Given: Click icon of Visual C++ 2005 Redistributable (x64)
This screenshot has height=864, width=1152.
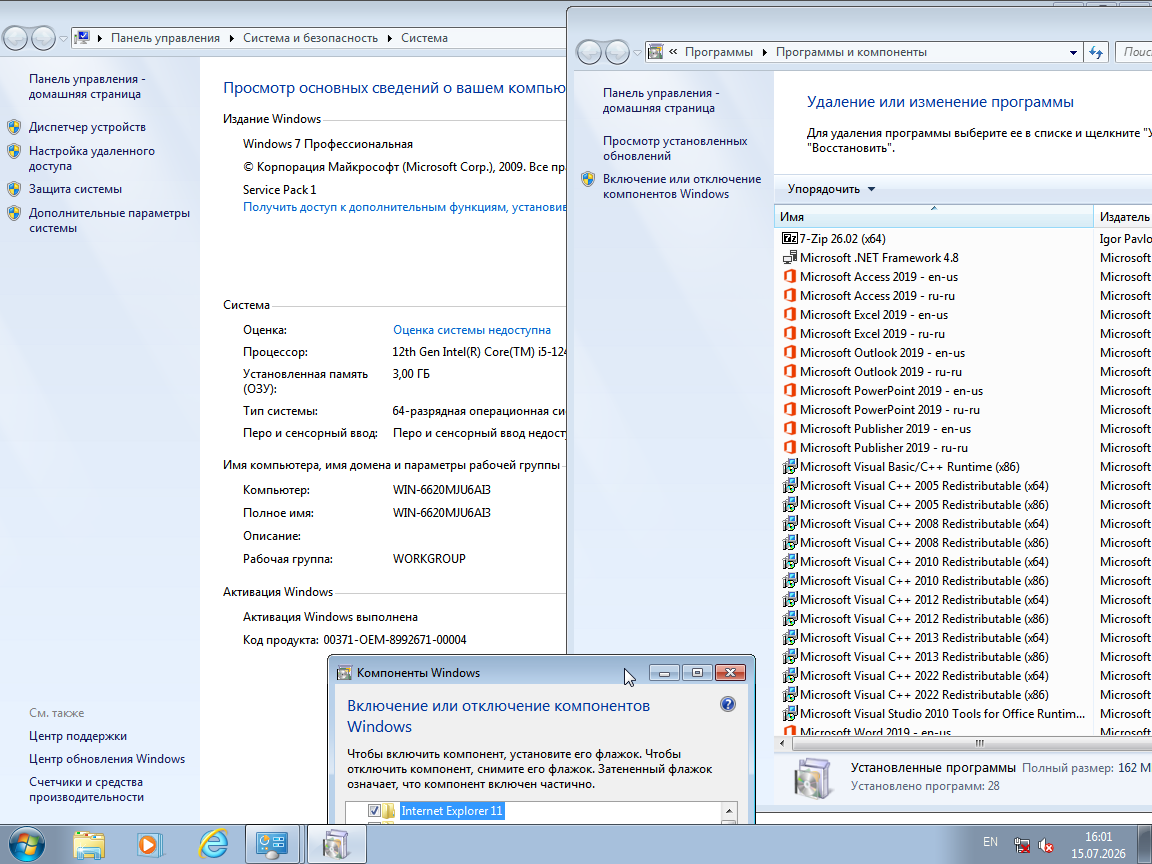Looking at the screenshot, I should pos(789,486).
